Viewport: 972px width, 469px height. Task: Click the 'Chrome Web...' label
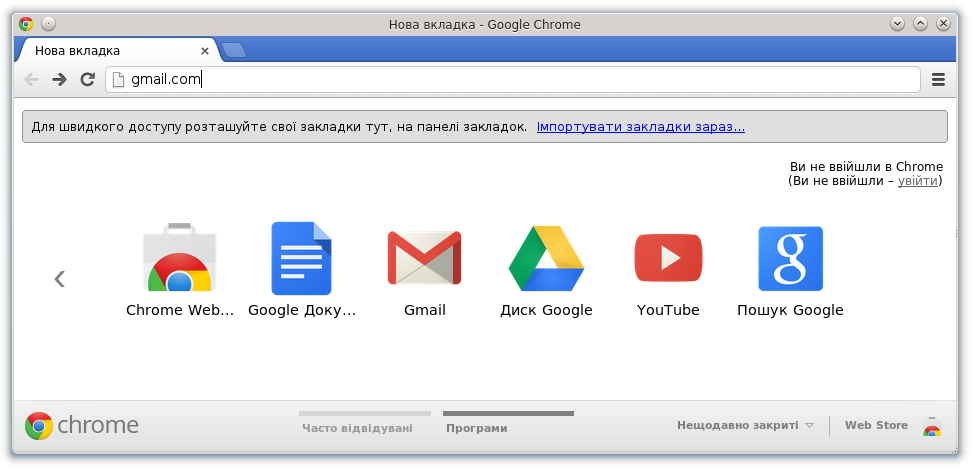tap(180, 310)
